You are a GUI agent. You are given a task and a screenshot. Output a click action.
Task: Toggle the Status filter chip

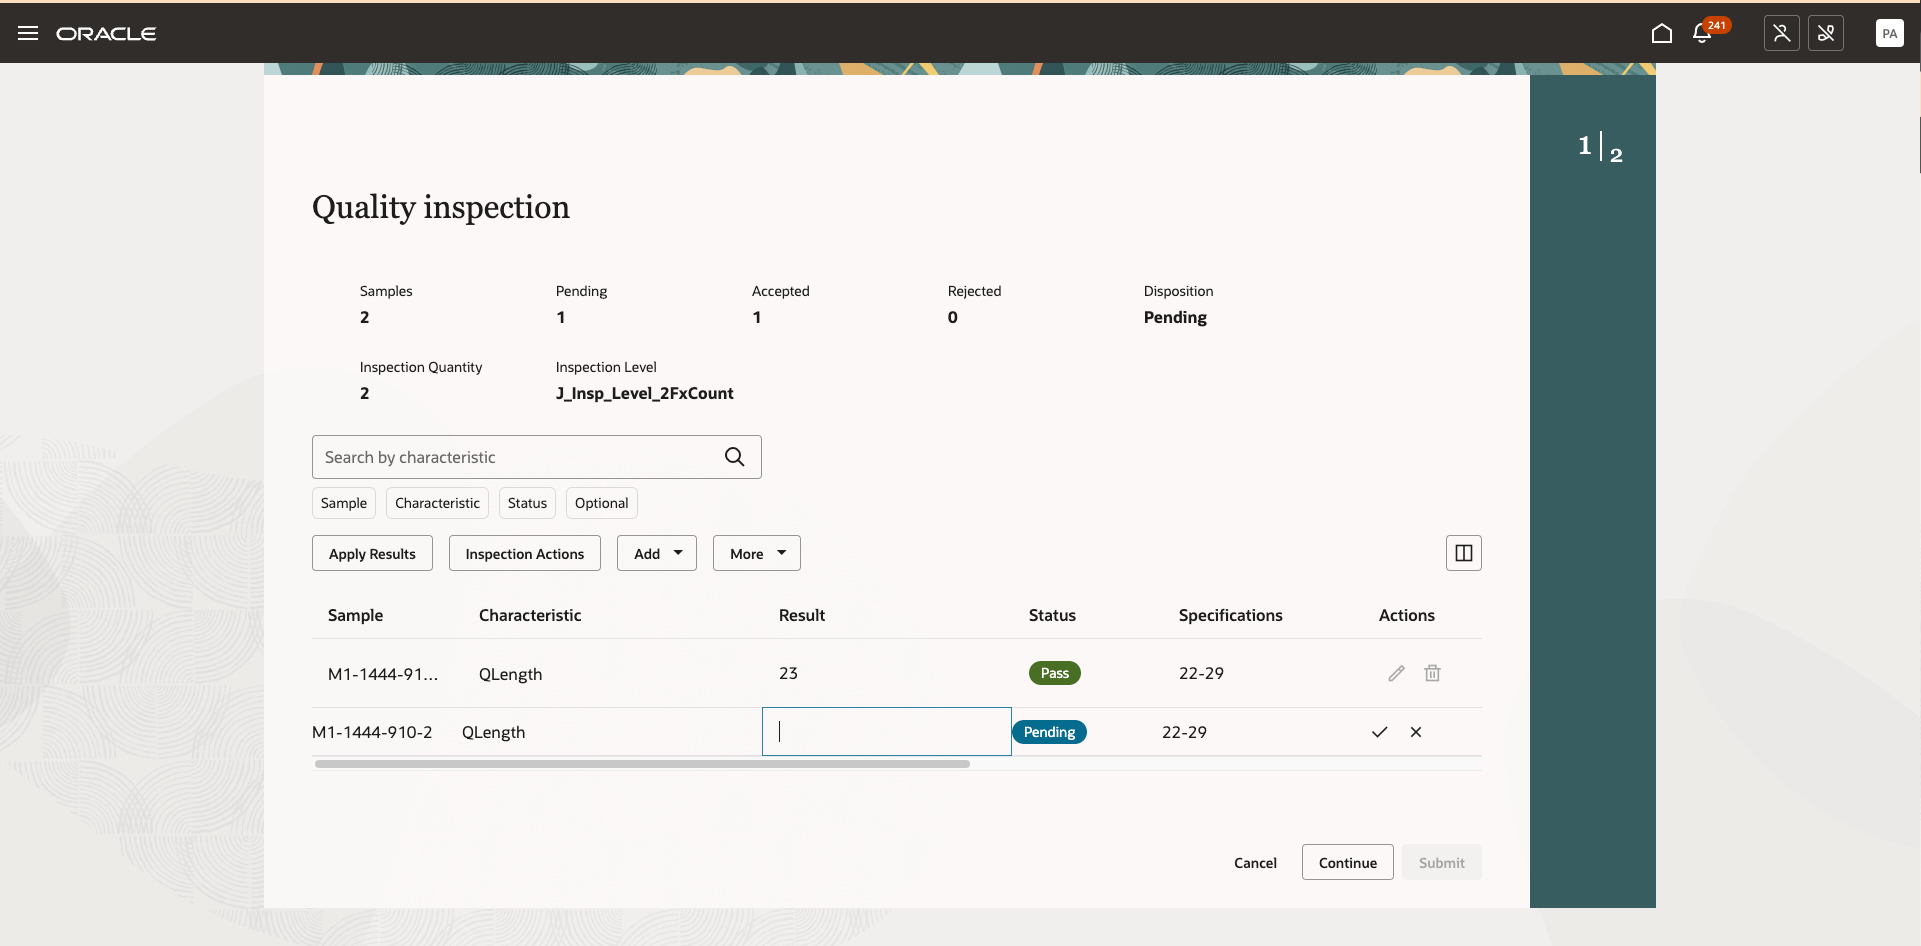(527, 503)
